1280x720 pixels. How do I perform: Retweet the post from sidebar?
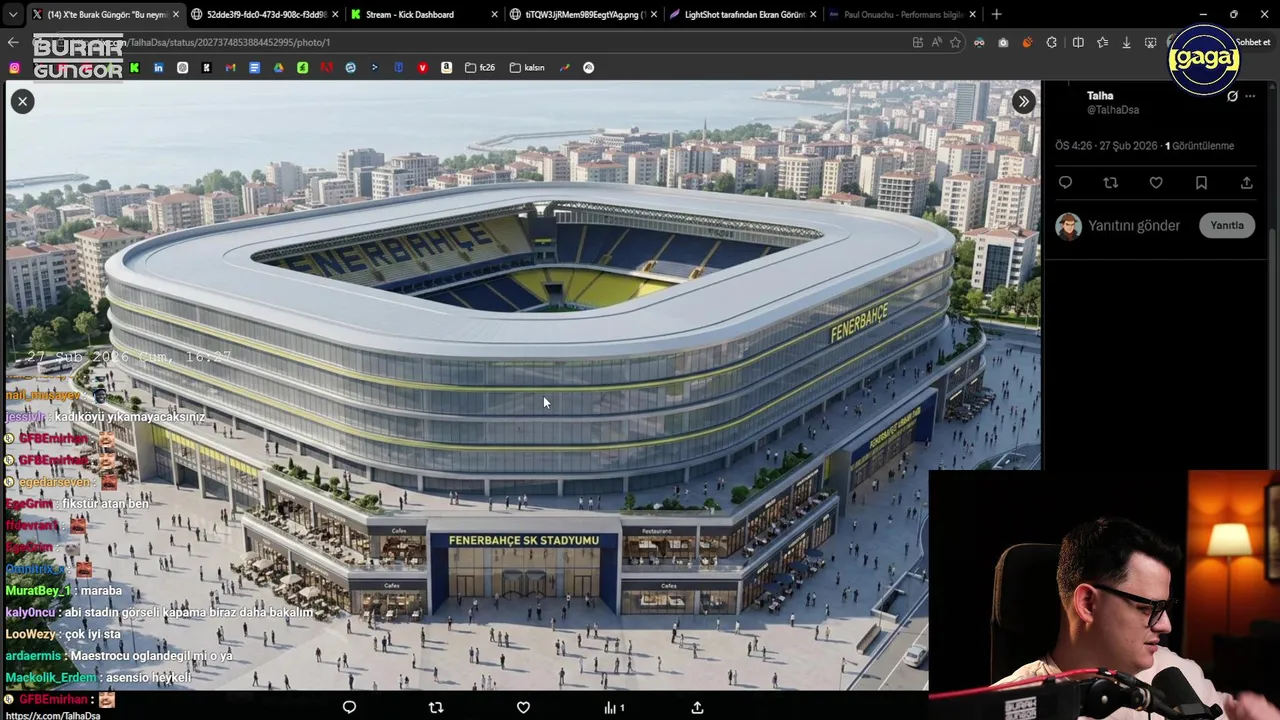point(1110,183)
